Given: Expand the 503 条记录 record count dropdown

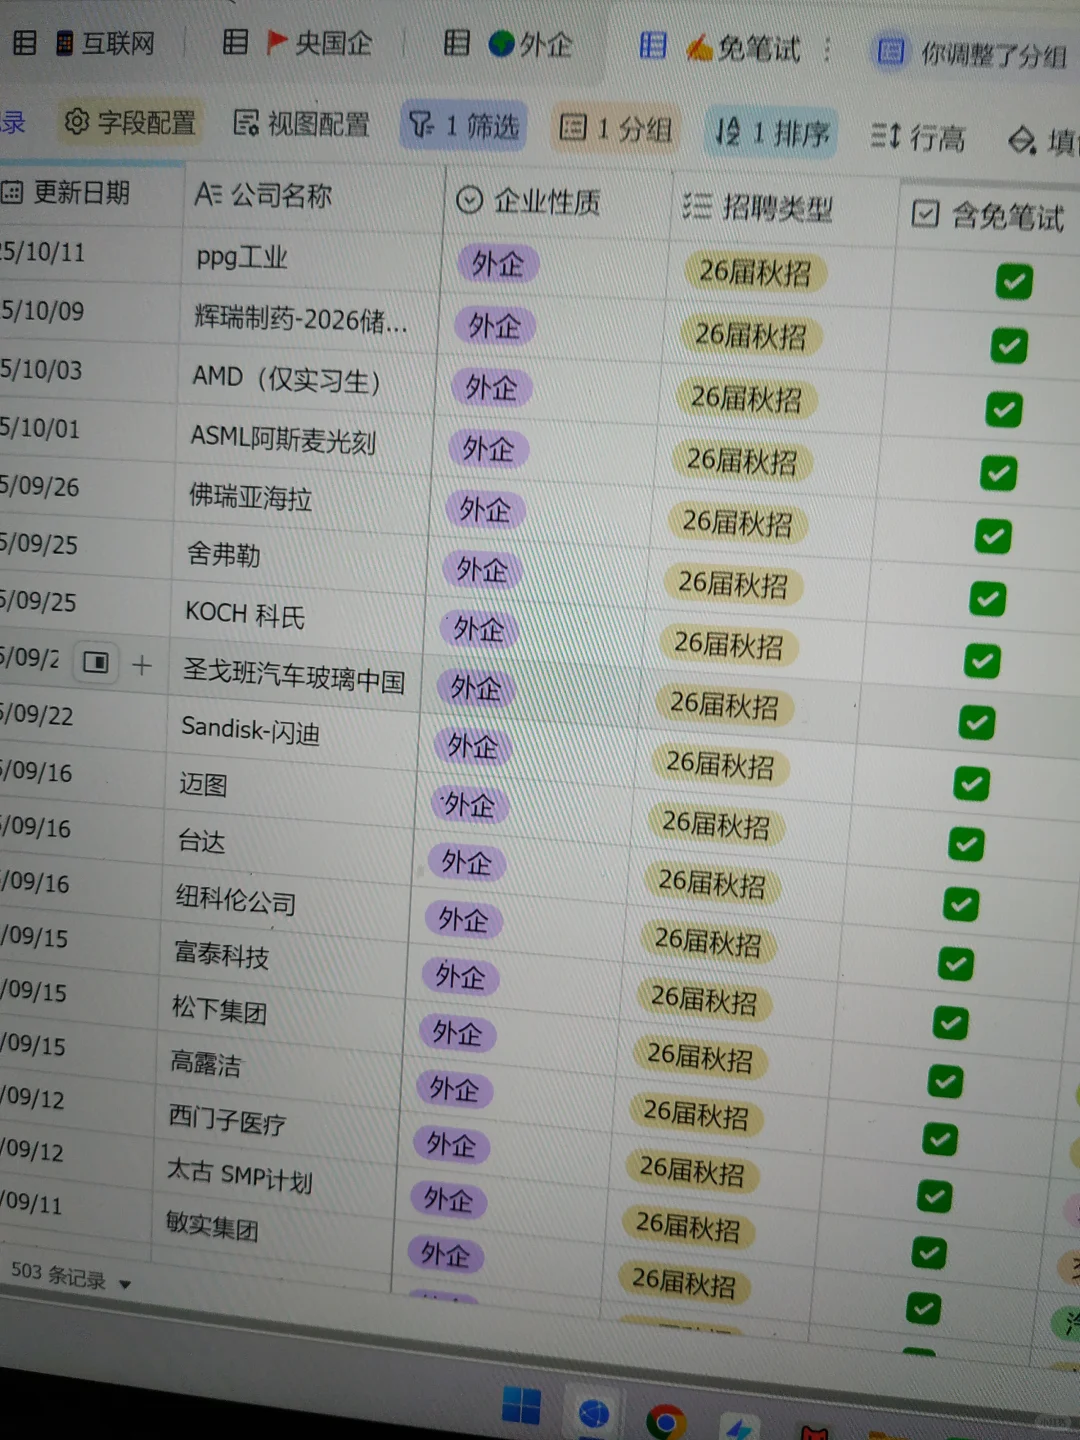Looking at the screenshot, I should point(123,1283).
